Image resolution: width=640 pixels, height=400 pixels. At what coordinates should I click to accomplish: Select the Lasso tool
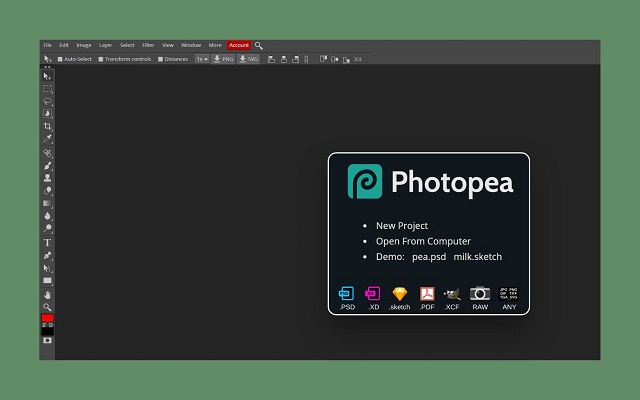(47, 101)
